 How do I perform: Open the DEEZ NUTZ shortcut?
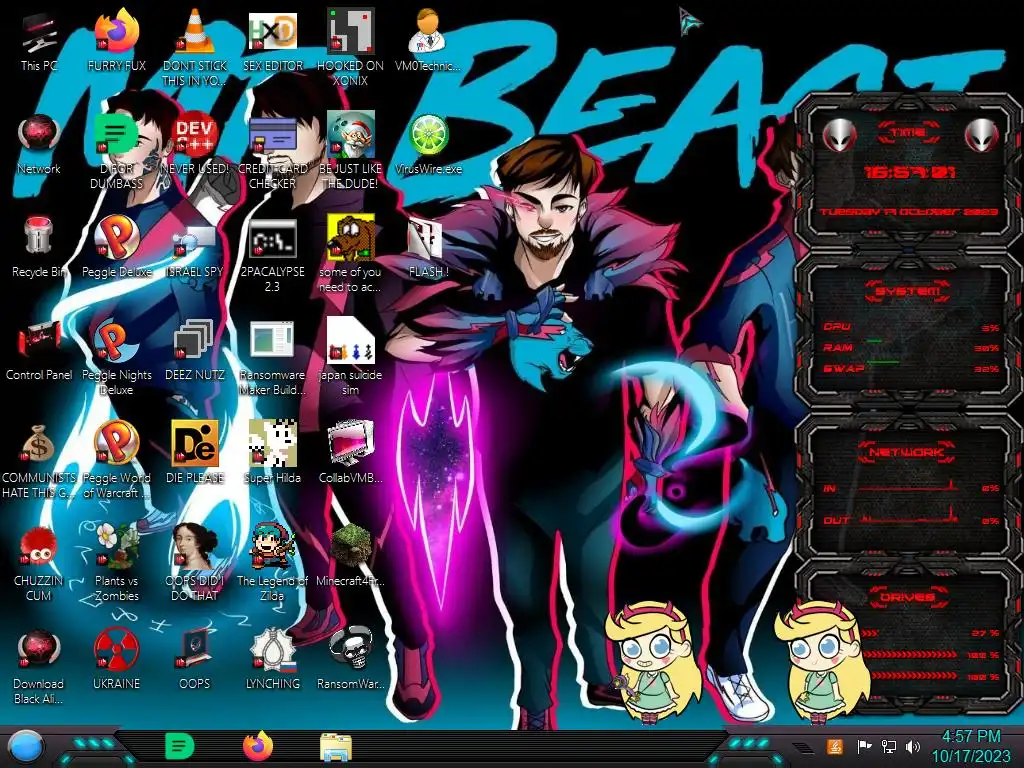point(195,351)
